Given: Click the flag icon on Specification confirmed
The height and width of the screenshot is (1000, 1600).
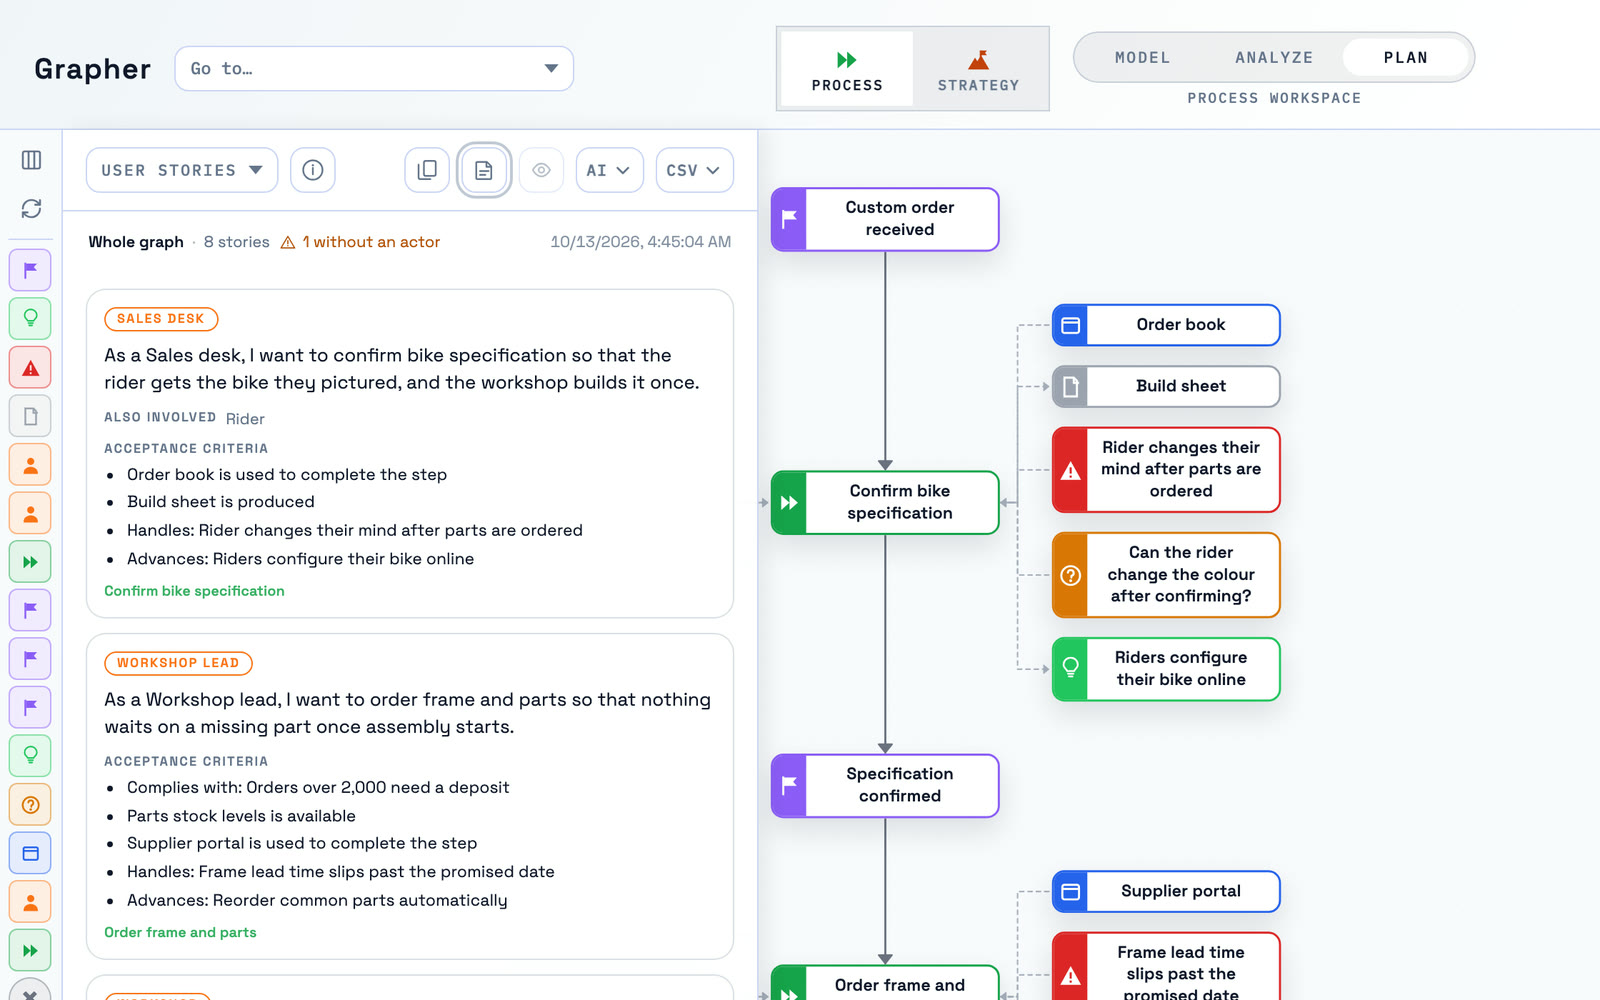Looking at the screenshot, I should (789, 786).
